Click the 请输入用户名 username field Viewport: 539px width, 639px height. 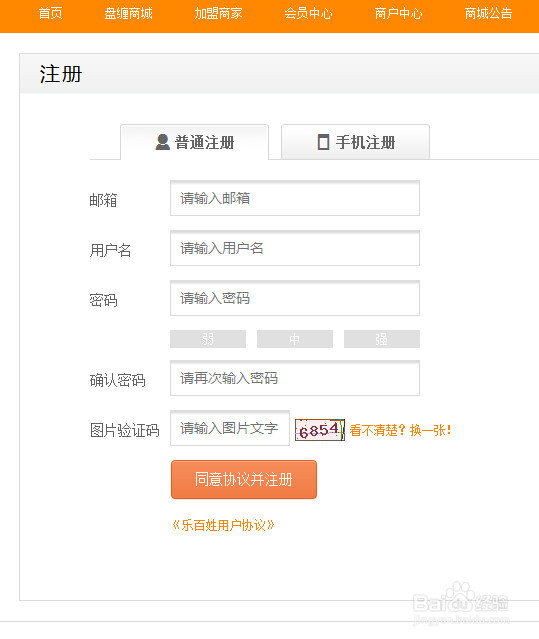[295, 248]
